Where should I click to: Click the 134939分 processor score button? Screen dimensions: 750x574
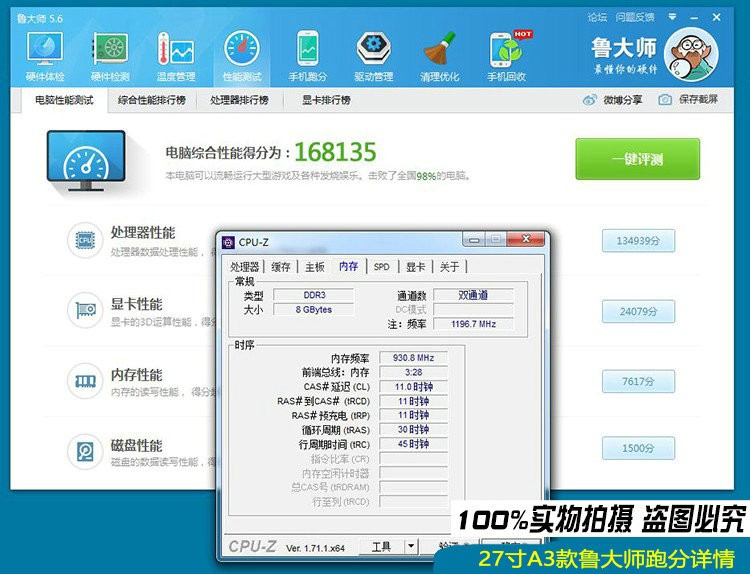(x=638, y=241)
